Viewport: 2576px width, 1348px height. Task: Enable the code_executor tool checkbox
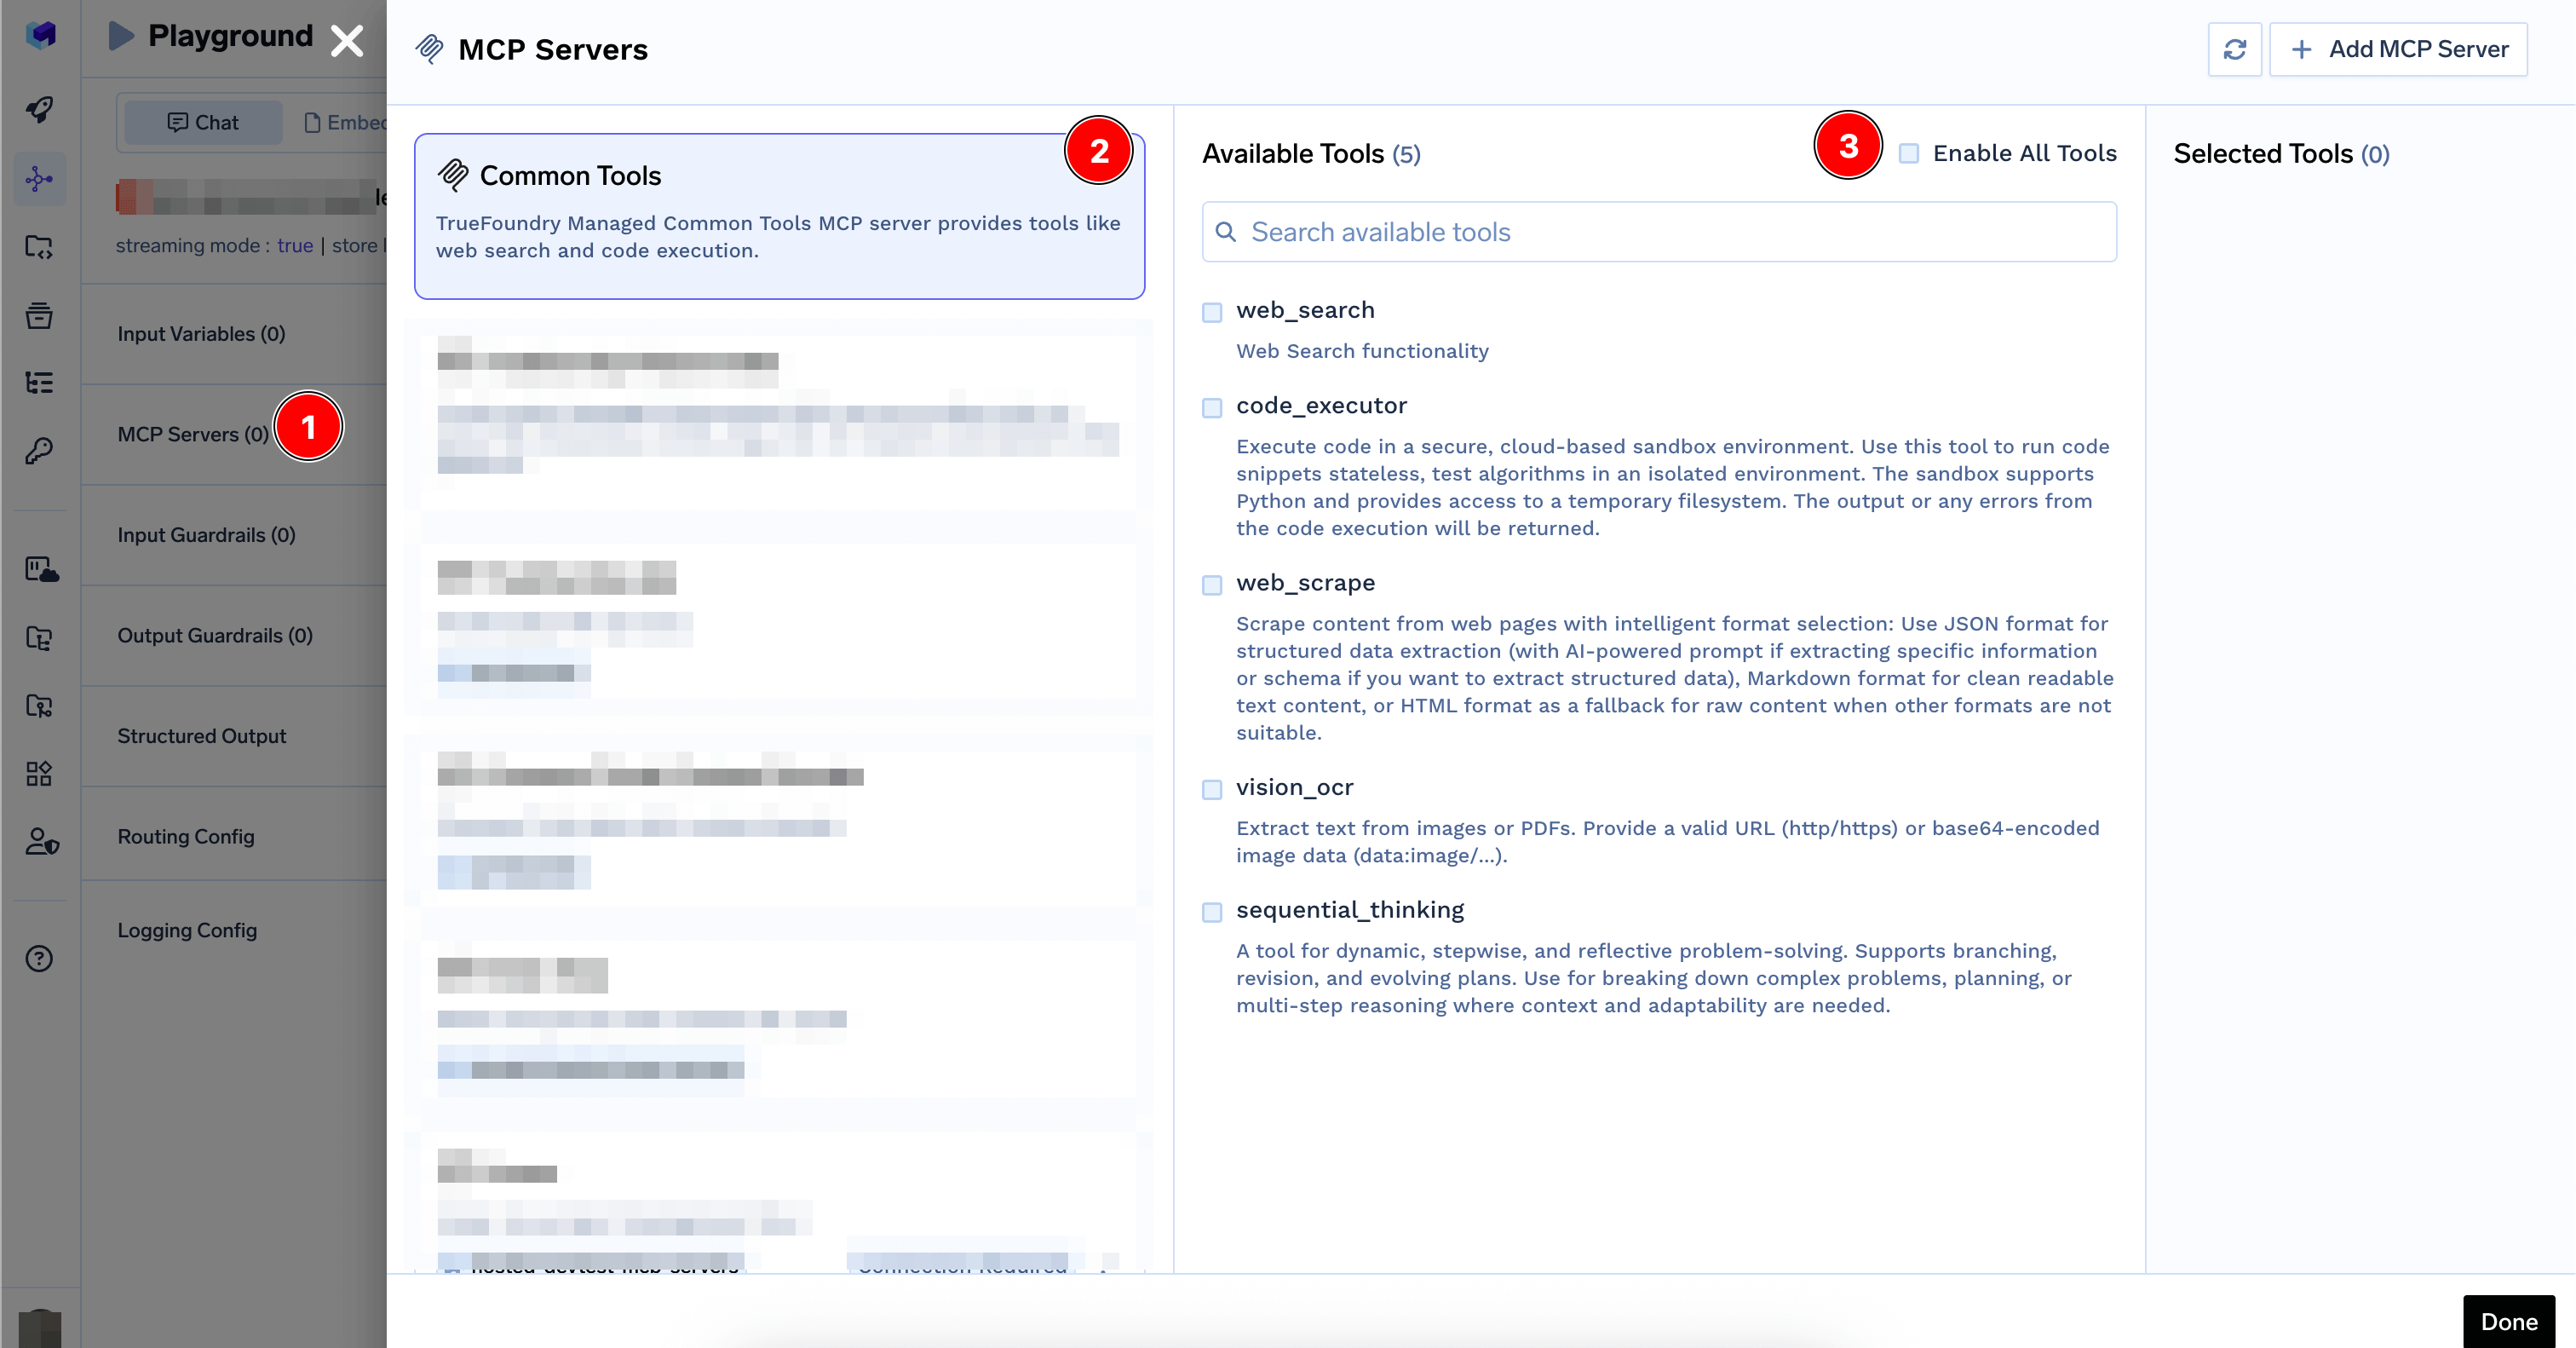[x=1212, y=408]
